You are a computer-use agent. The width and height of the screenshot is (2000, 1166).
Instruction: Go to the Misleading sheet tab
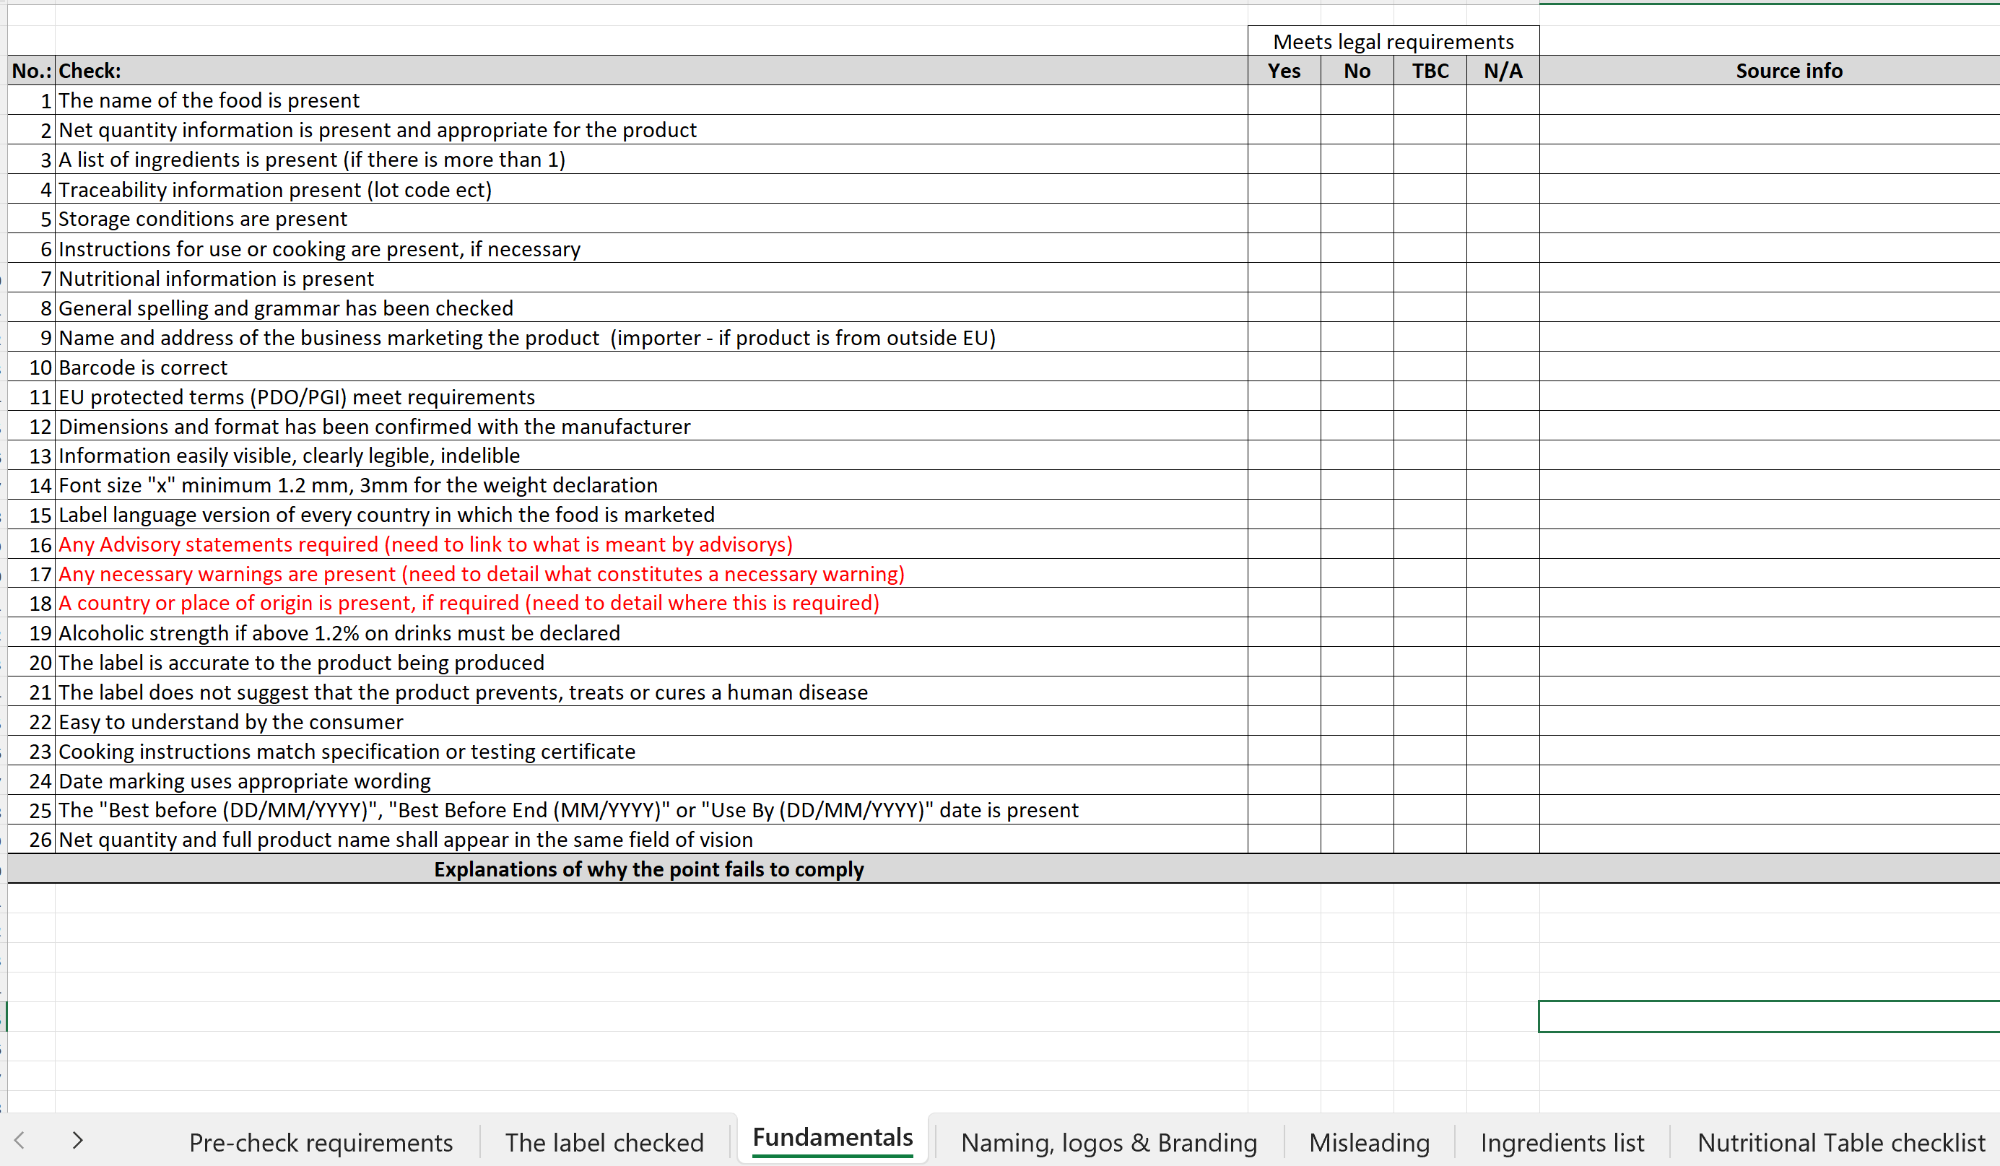tap(1369, 1142)
